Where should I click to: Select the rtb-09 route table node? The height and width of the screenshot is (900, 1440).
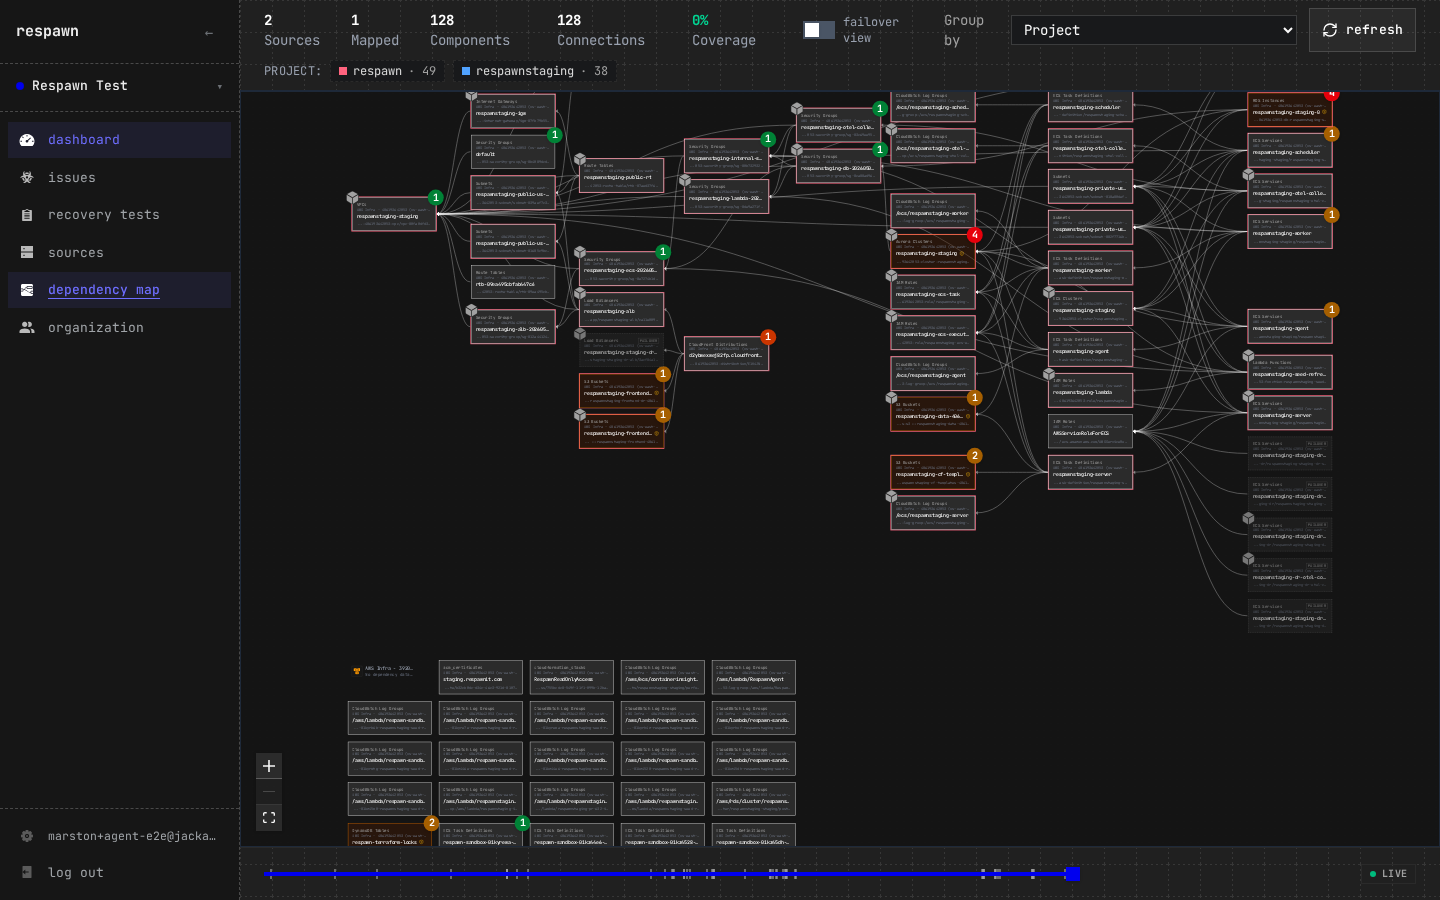point(513,282)
